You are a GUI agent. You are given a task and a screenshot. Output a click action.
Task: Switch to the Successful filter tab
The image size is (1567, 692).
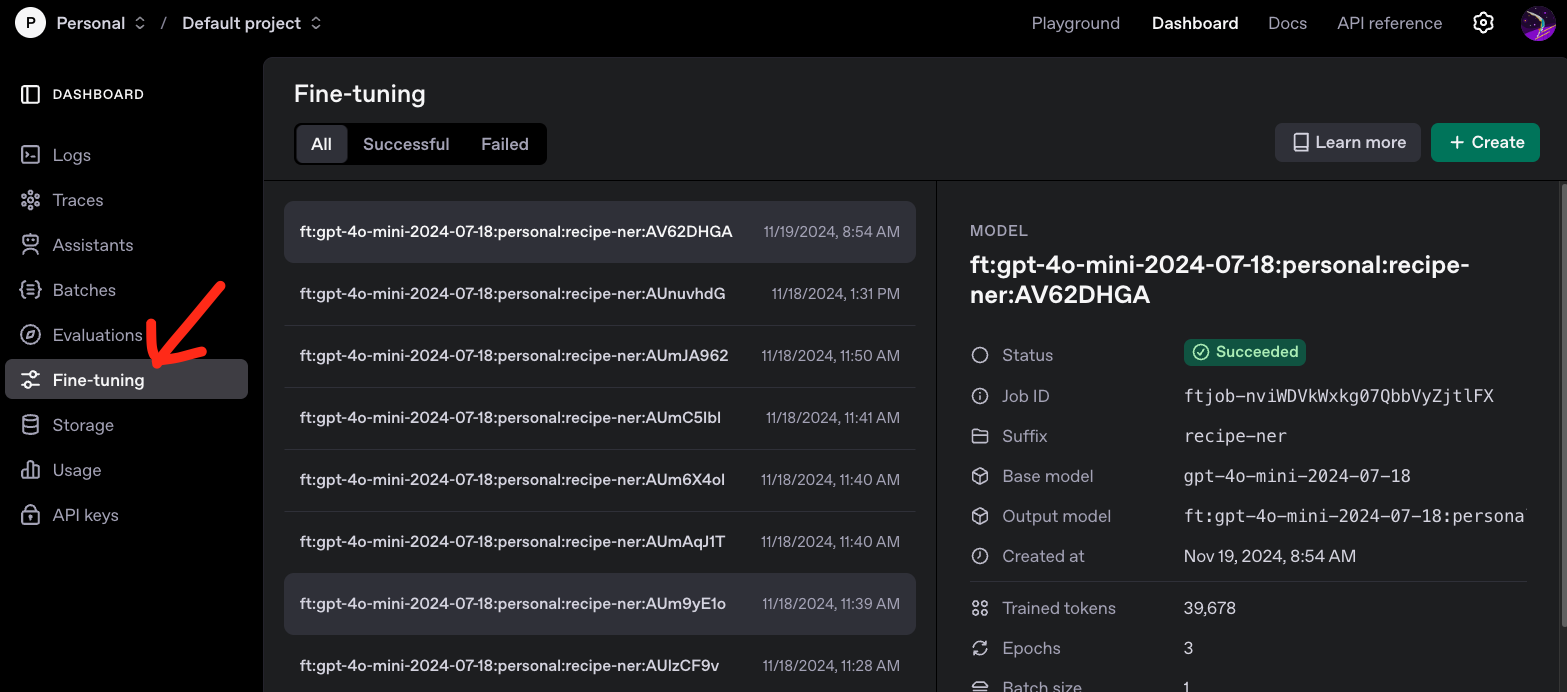(x=406, y=144)
